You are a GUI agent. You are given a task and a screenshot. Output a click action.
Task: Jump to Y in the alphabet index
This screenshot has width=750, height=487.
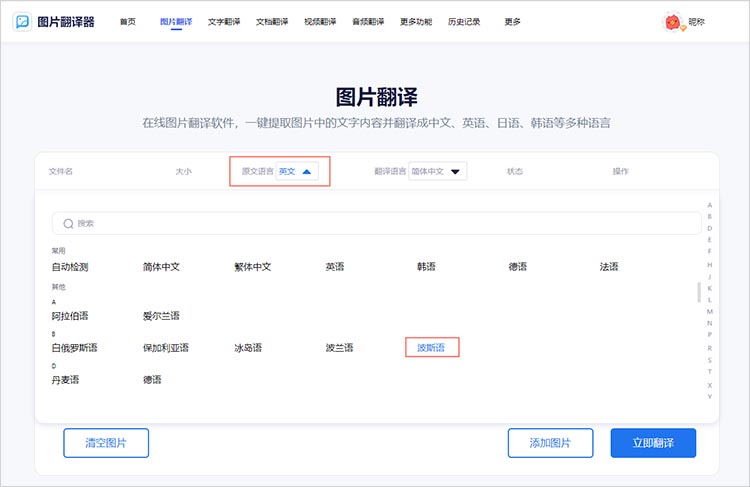710,397
